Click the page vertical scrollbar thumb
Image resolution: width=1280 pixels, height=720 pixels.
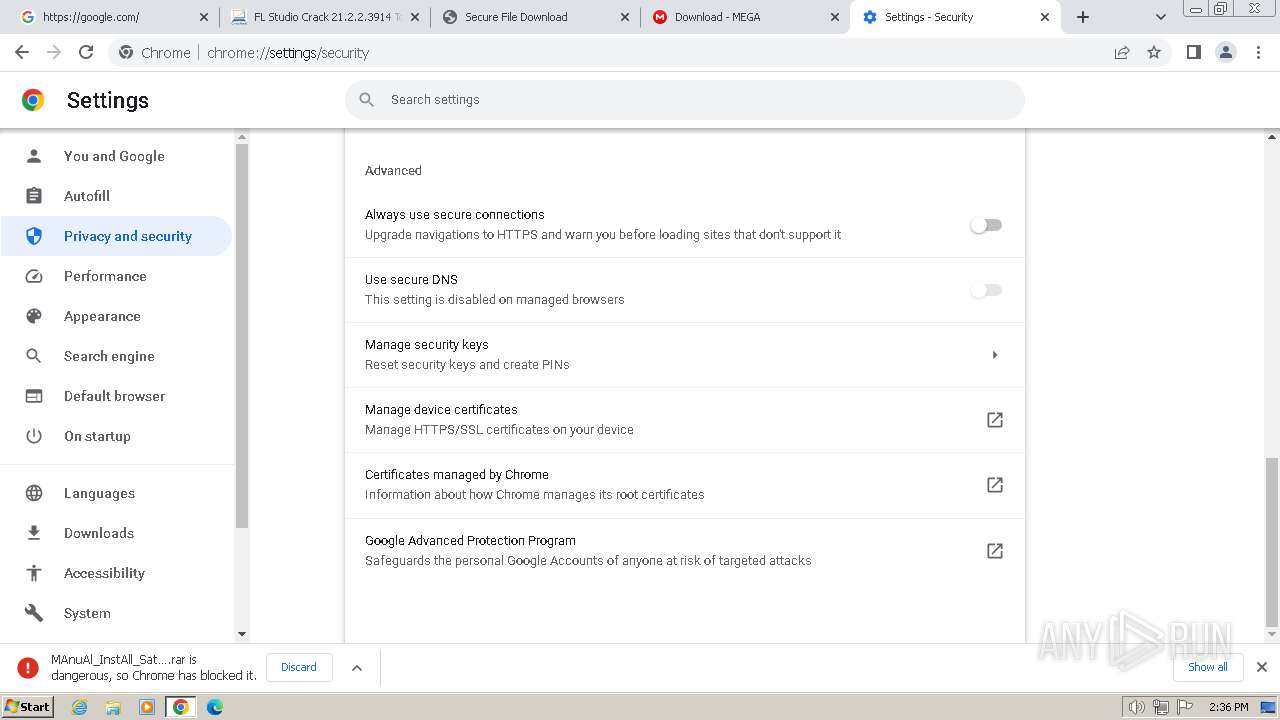[x=1272, y=541]
